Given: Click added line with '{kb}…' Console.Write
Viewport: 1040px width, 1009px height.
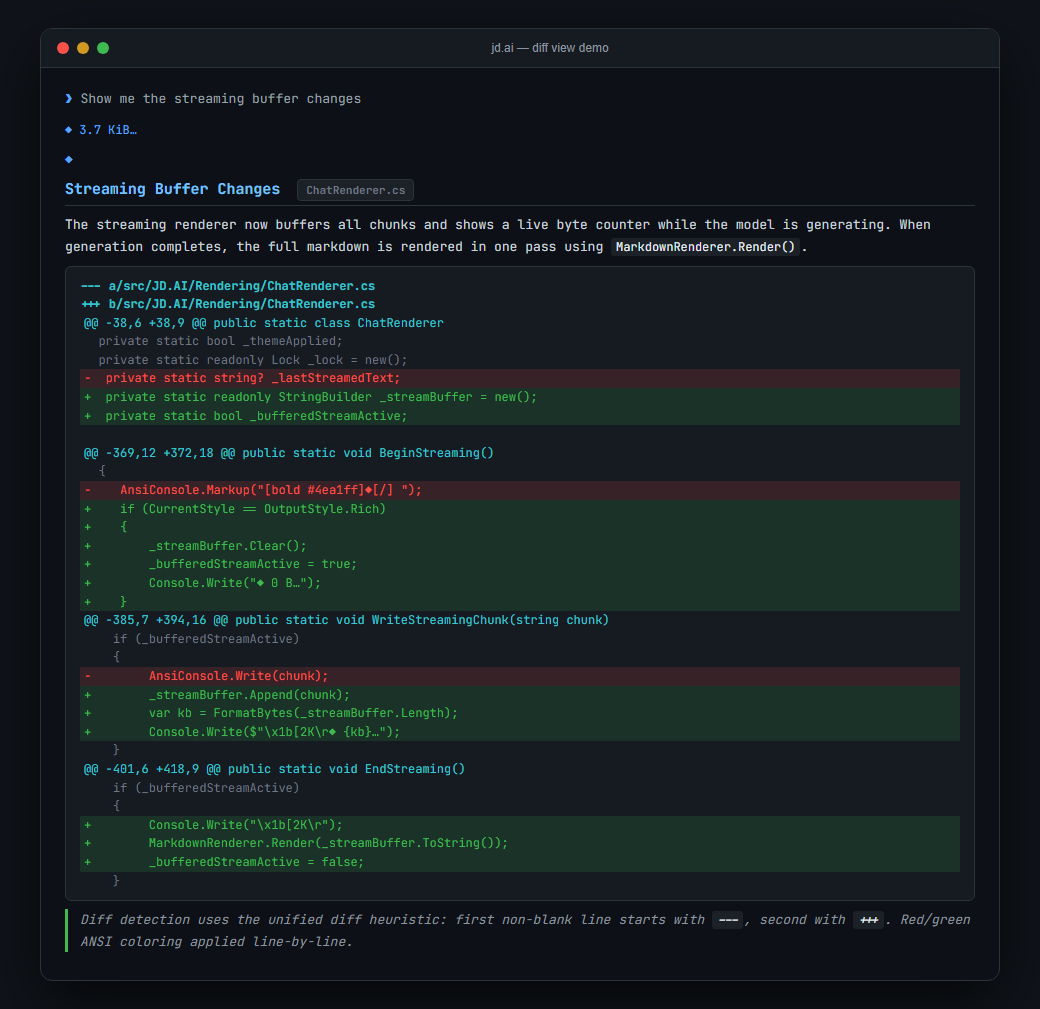Looking at the screenshot, I should point(520,732).
